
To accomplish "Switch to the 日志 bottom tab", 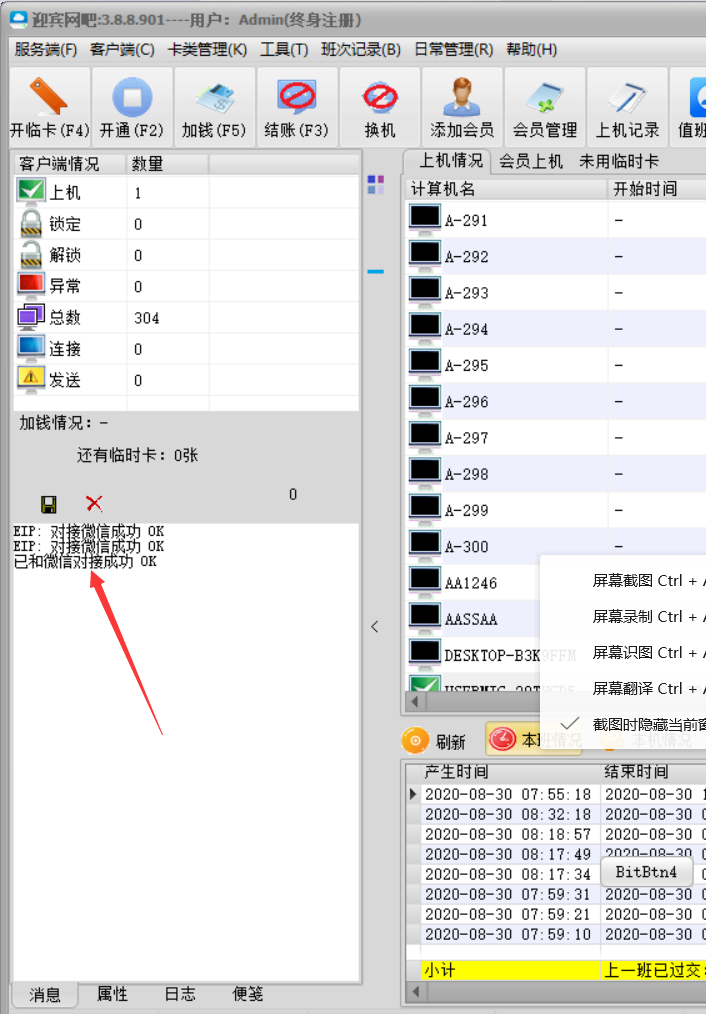I will (x=180, y=994).
